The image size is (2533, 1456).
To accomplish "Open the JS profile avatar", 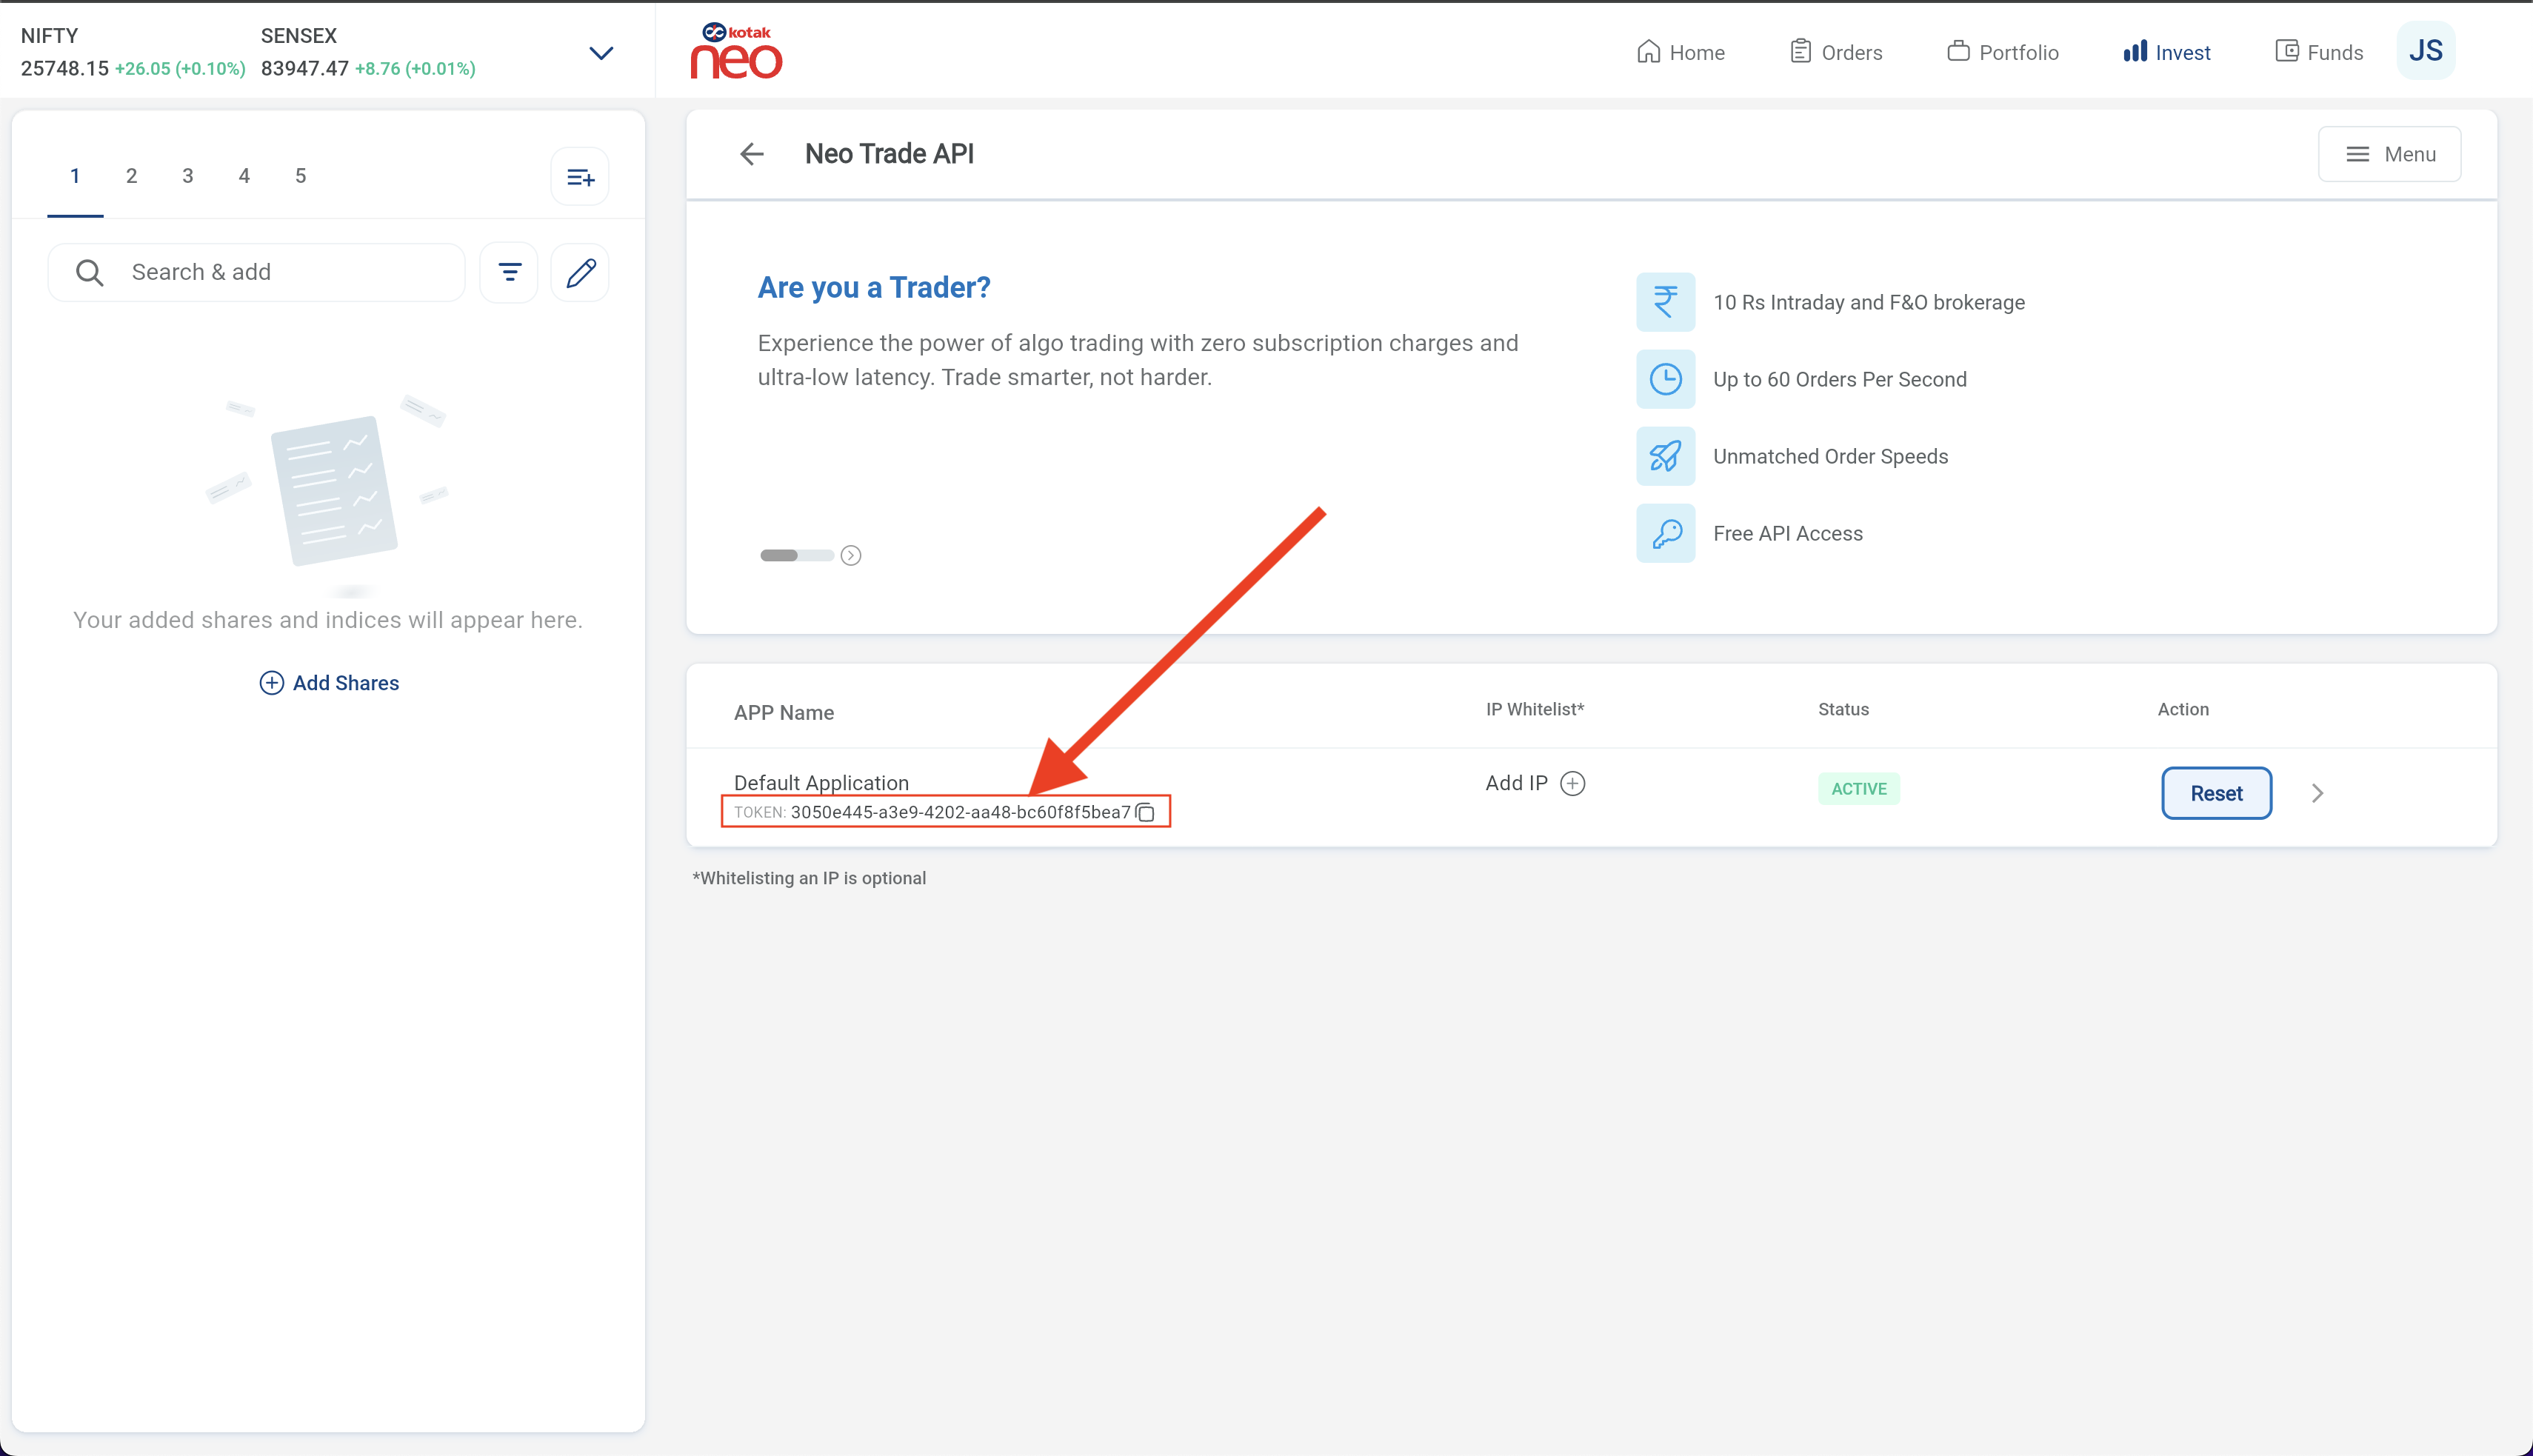I will (x=2426, y=51).
